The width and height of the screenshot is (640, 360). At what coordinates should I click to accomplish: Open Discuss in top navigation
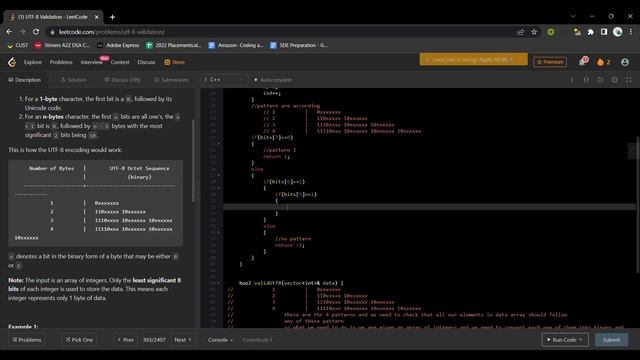tap(146, 62)
